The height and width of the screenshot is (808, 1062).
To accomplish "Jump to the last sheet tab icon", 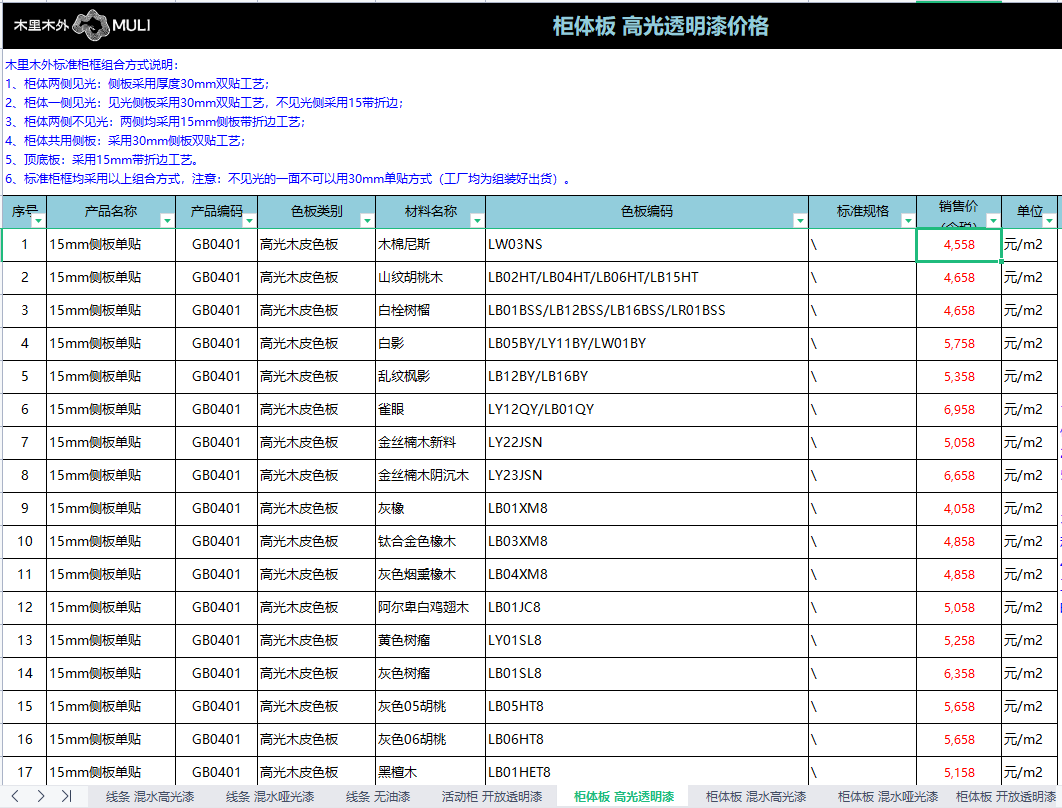I will [x=66, y=796].
